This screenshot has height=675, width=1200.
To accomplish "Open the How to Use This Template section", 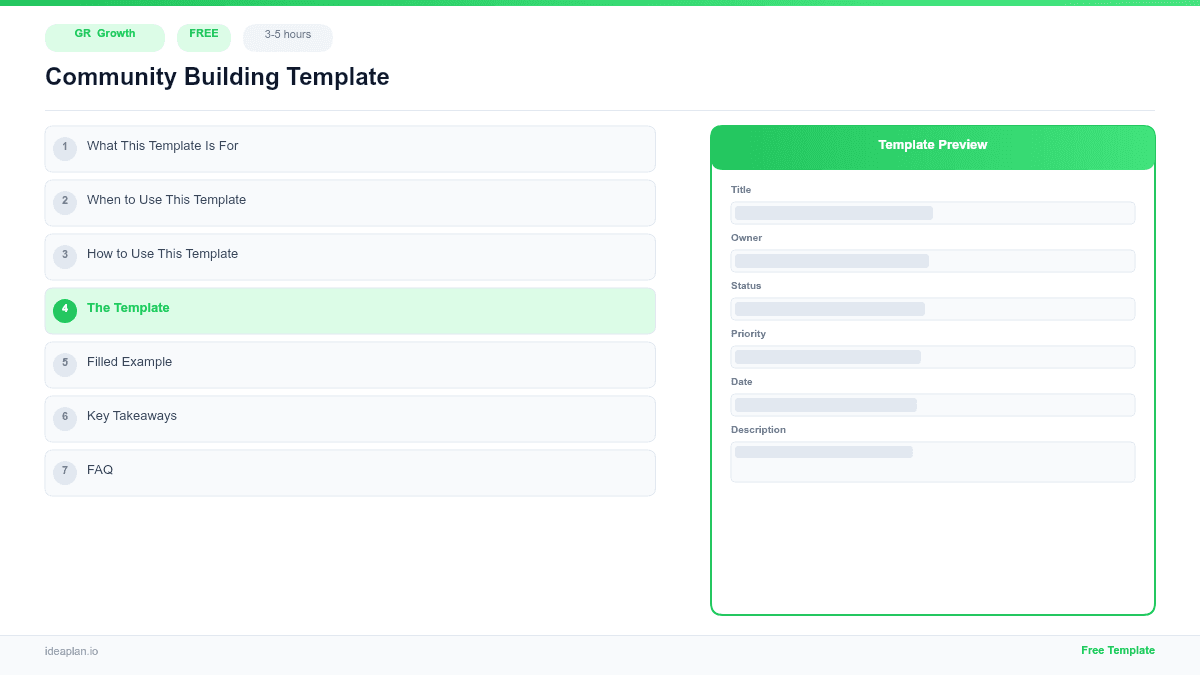I will pos(350,256).
